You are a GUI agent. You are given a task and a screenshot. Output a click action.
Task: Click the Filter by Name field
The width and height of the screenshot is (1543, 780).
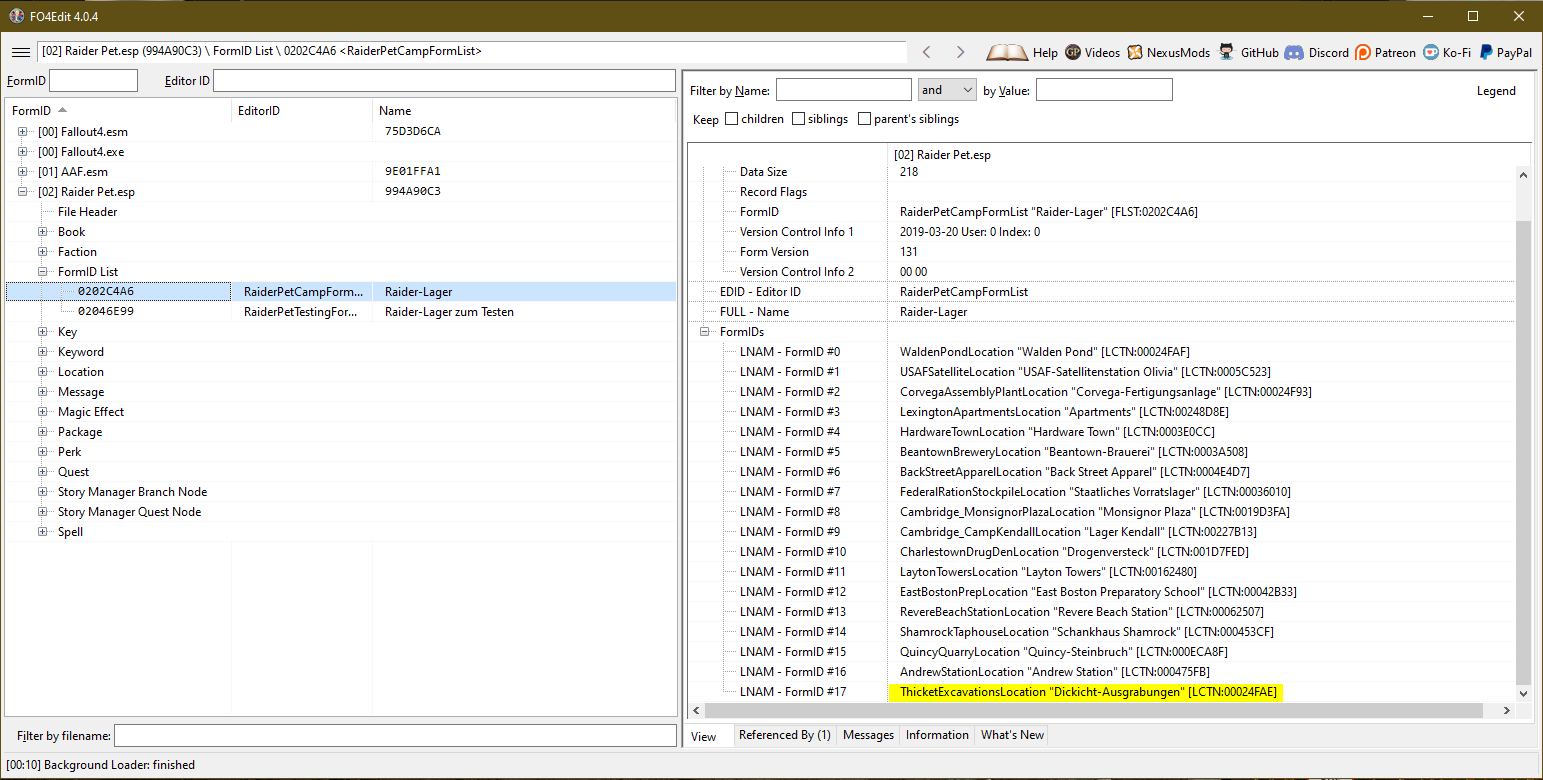[x=844, y=90]
